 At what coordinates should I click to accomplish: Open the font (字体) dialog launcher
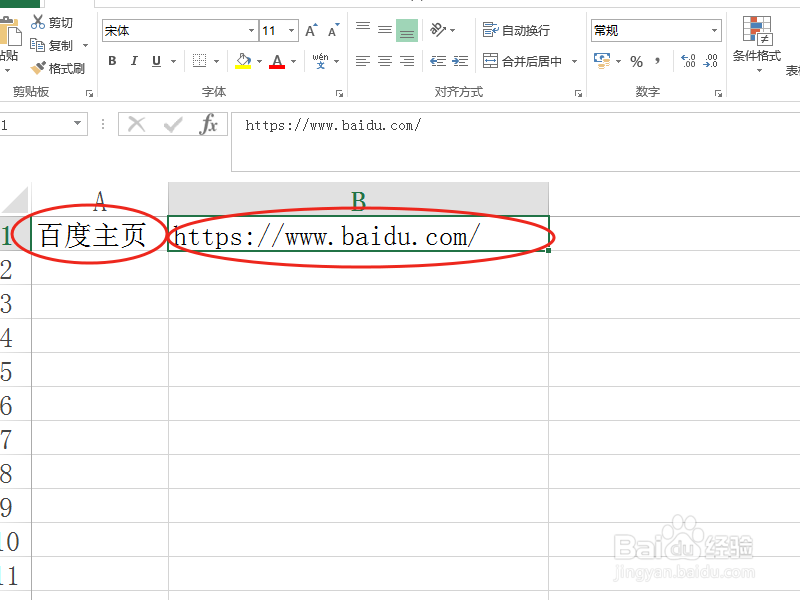point(339,93)
